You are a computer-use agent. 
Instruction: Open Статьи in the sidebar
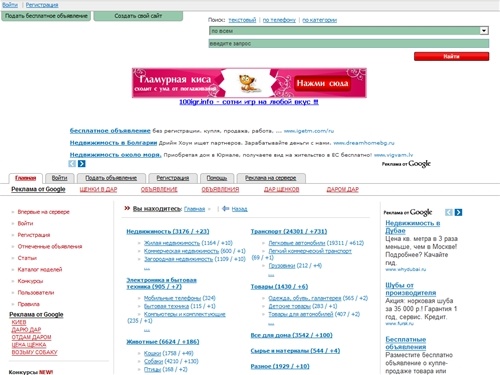point(27,258)
